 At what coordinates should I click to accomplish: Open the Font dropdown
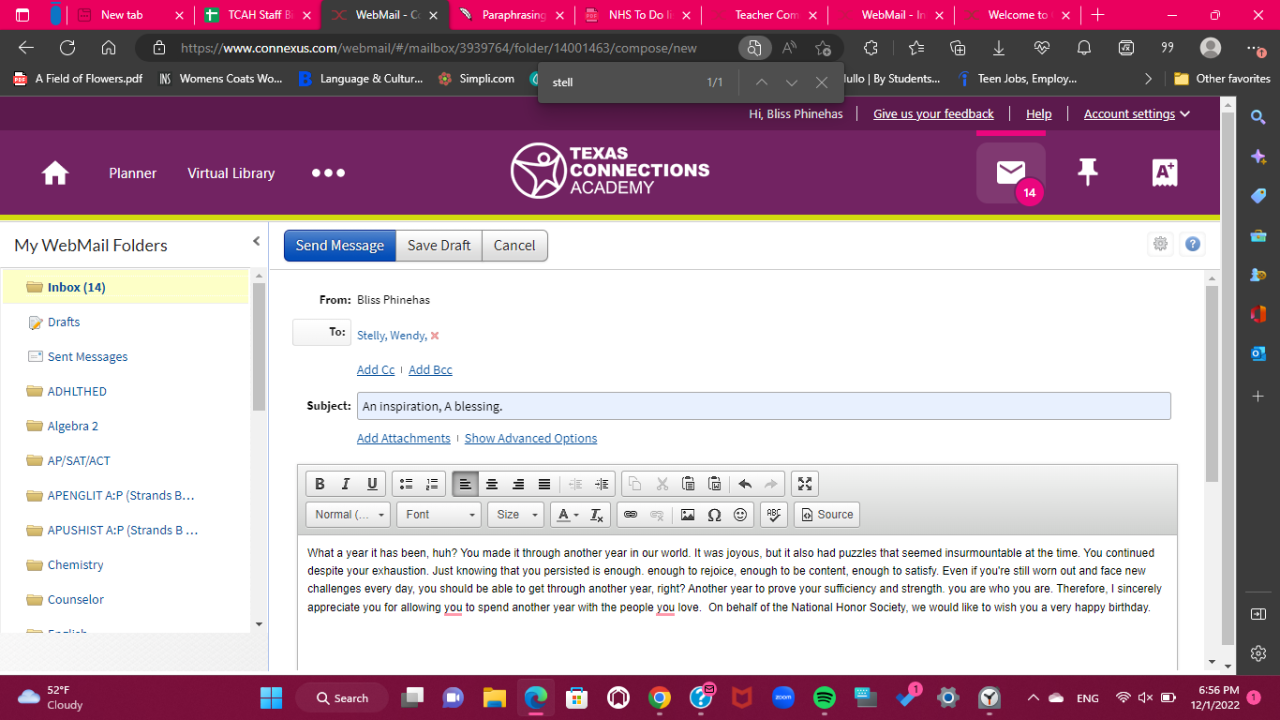[x=439, y=514]
